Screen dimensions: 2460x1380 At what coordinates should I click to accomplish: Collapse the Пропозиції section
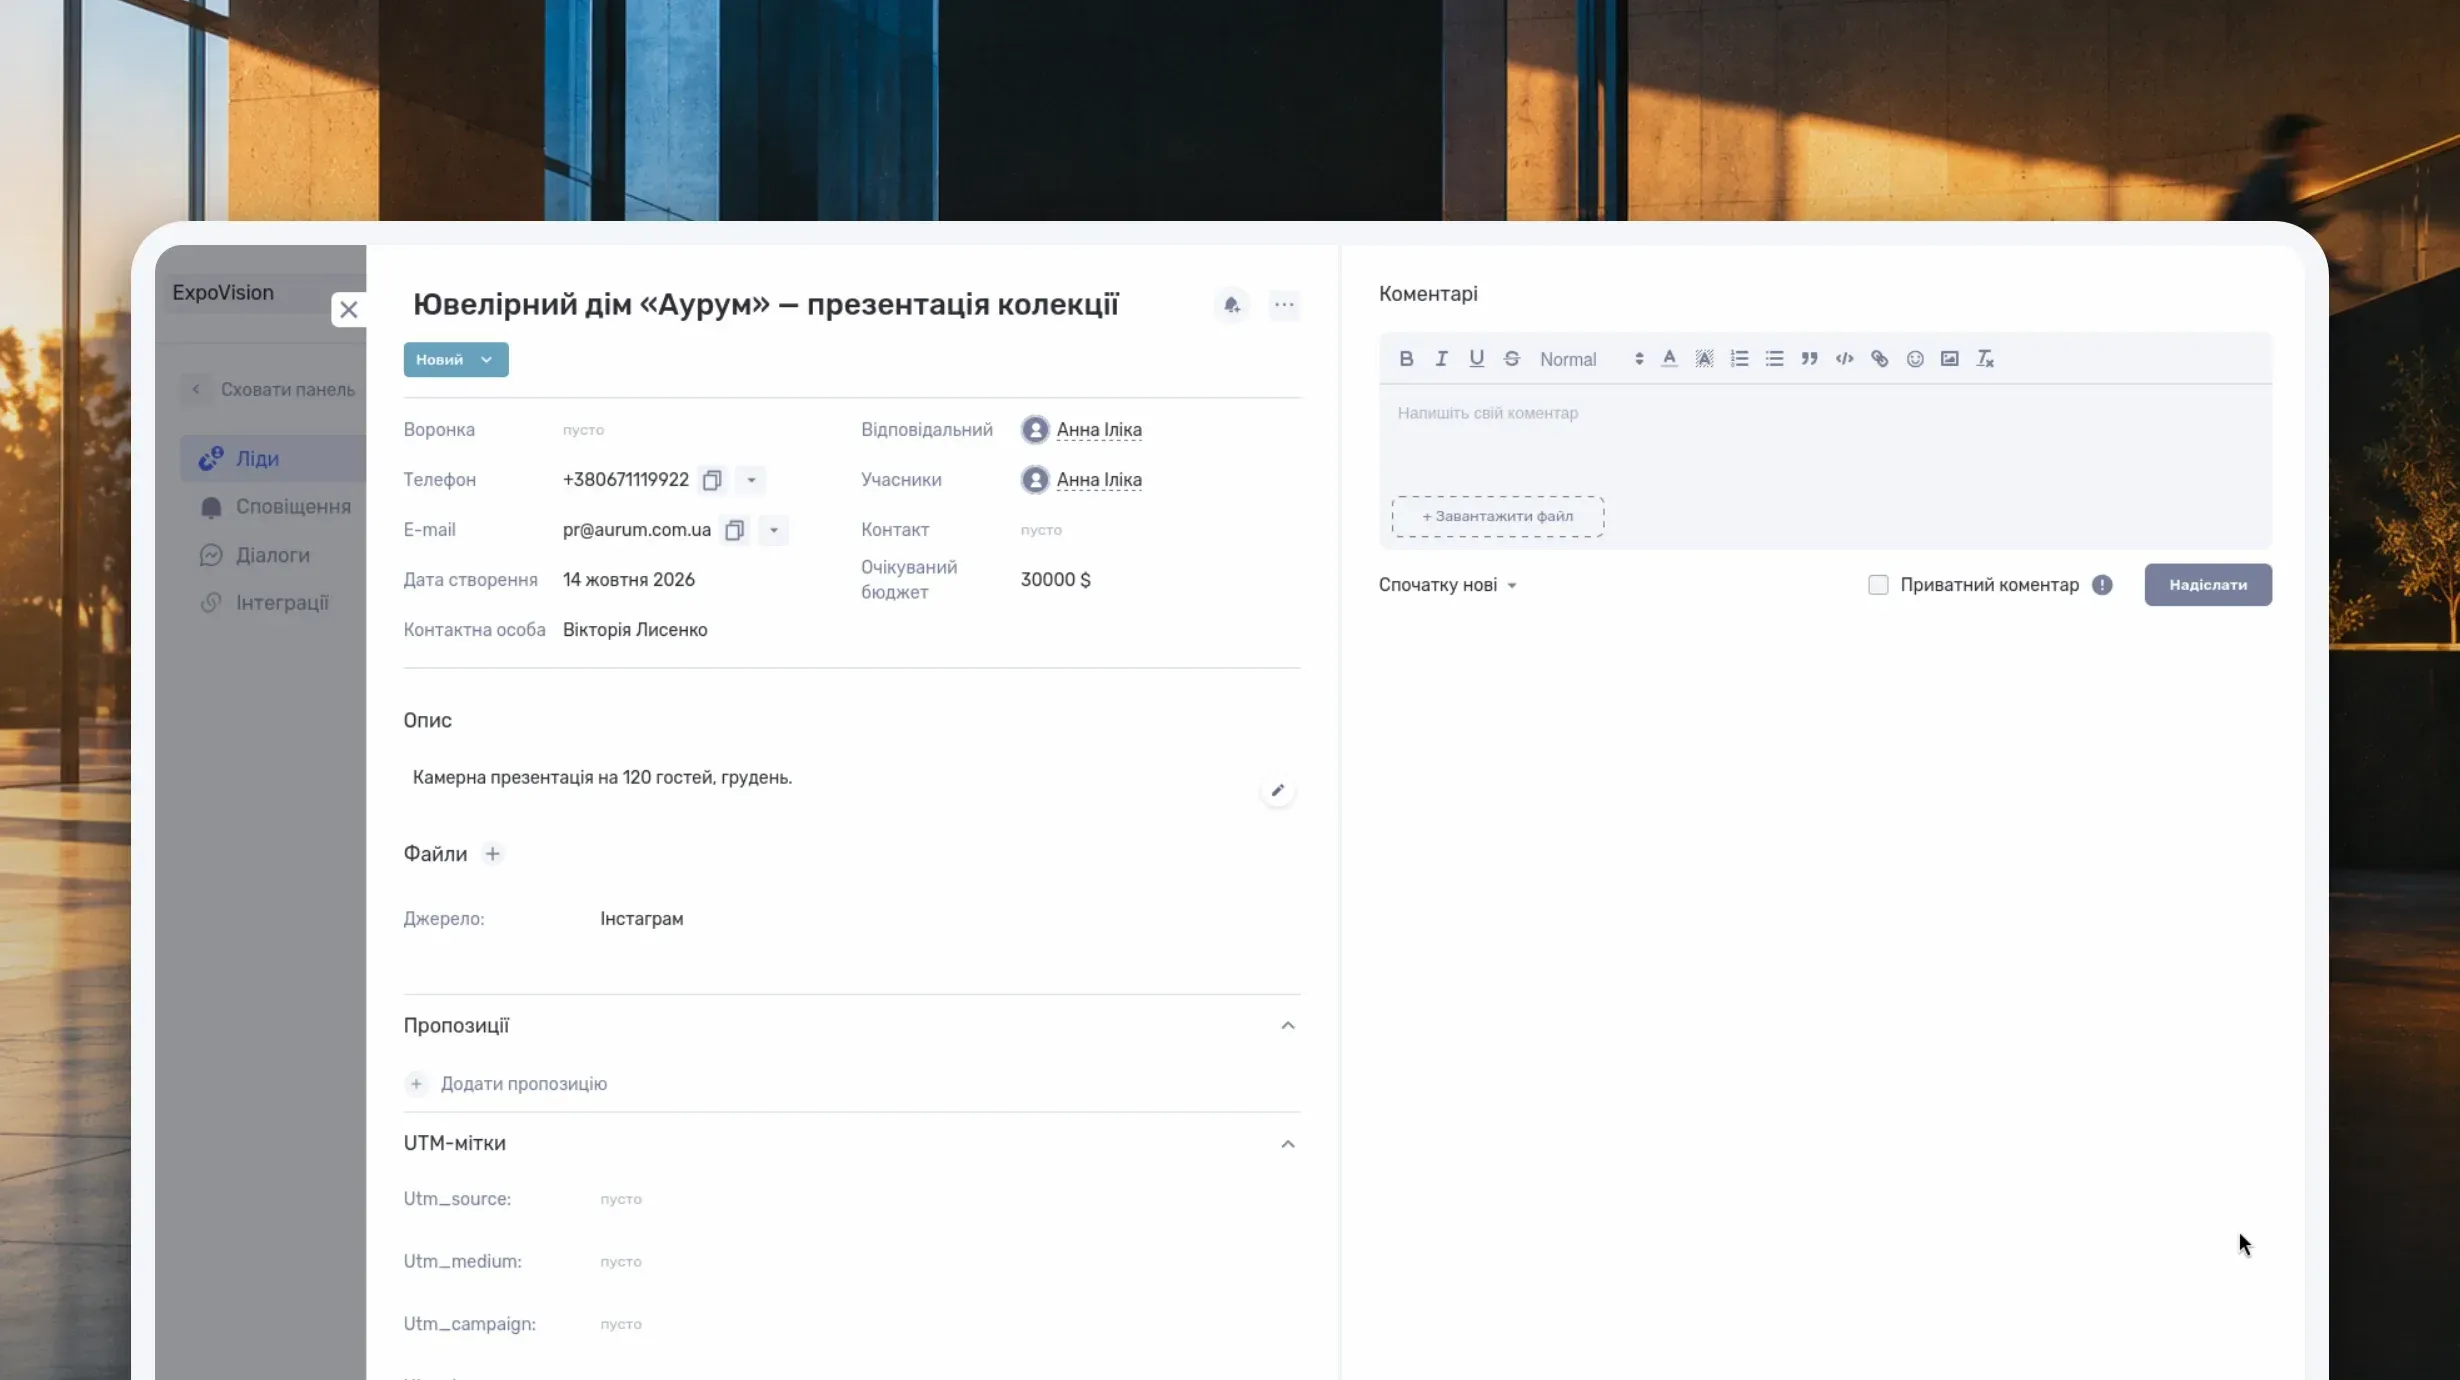pos(1288,1026)
